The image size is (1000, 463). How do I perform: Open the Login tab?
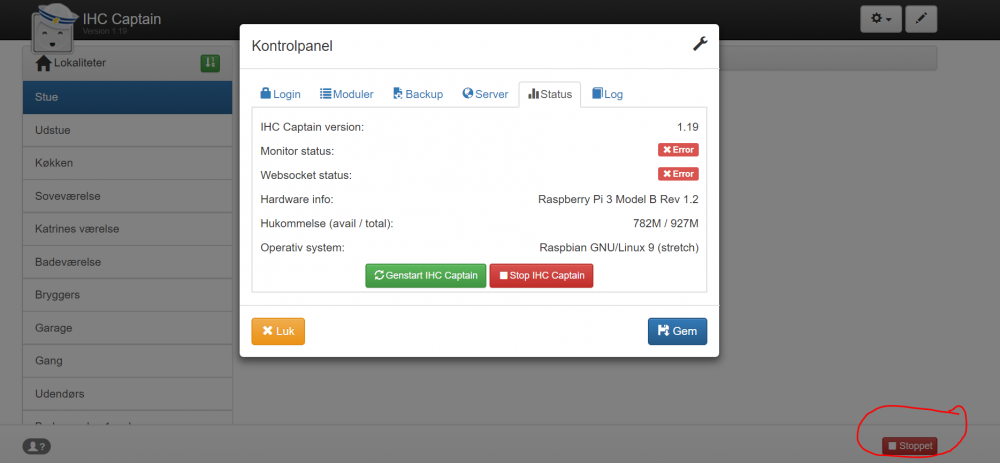coord(280,94)
